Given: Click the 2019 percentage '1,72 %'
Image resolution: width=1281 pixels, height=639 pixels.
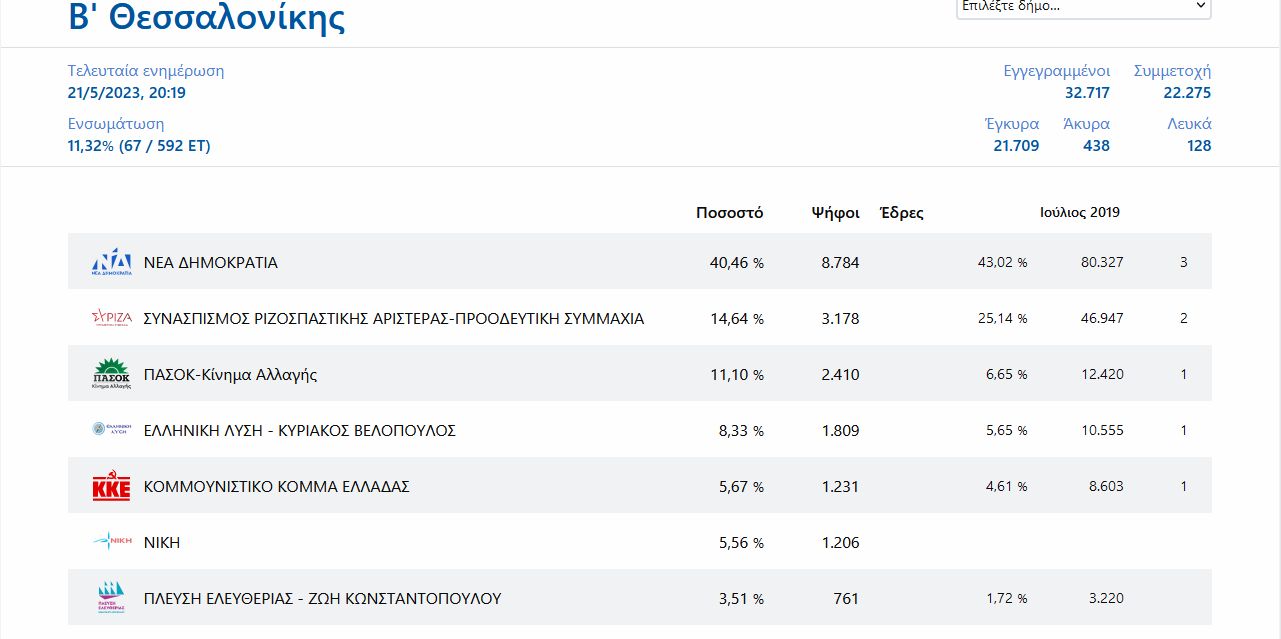Looking at the screenshot, I should [x=1006, y=599].
